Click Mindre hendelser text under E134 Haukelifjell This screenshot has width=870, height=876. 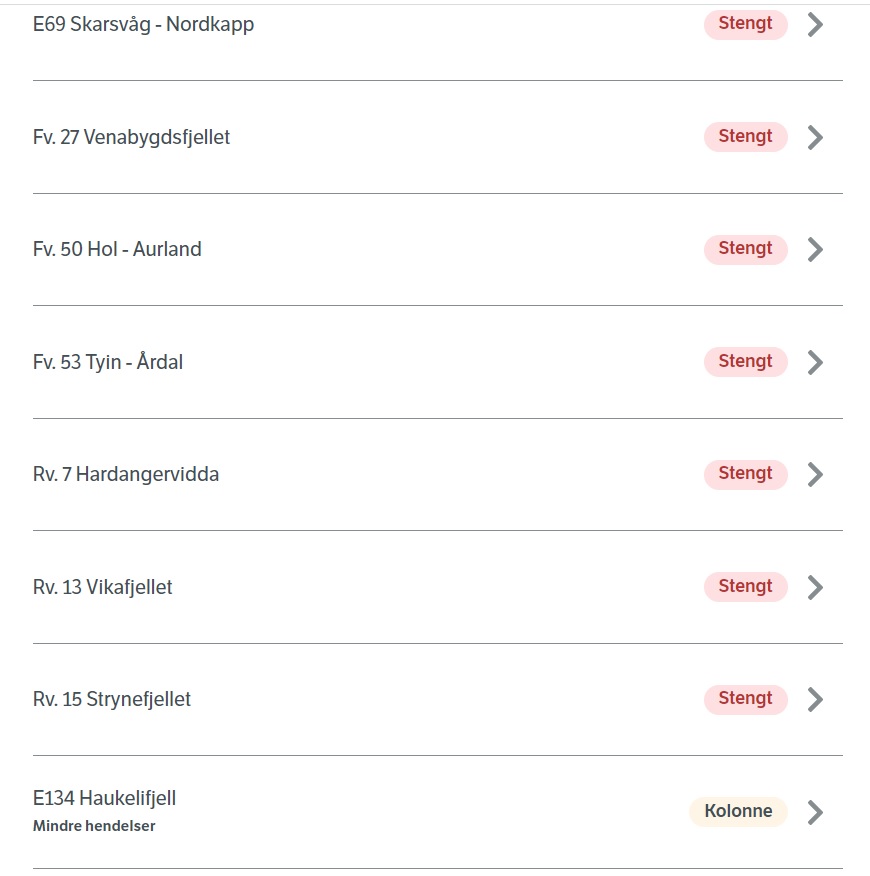[94, 826]
